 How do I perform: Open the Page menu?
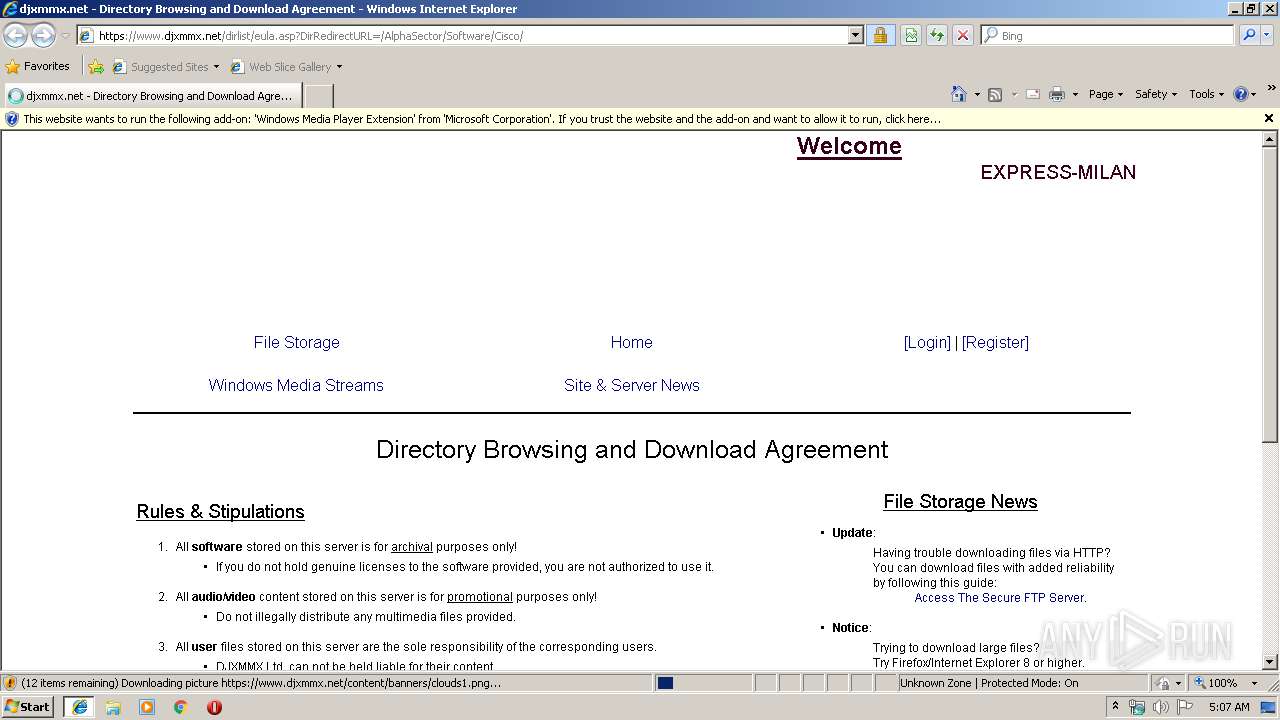click(1105, 94)
